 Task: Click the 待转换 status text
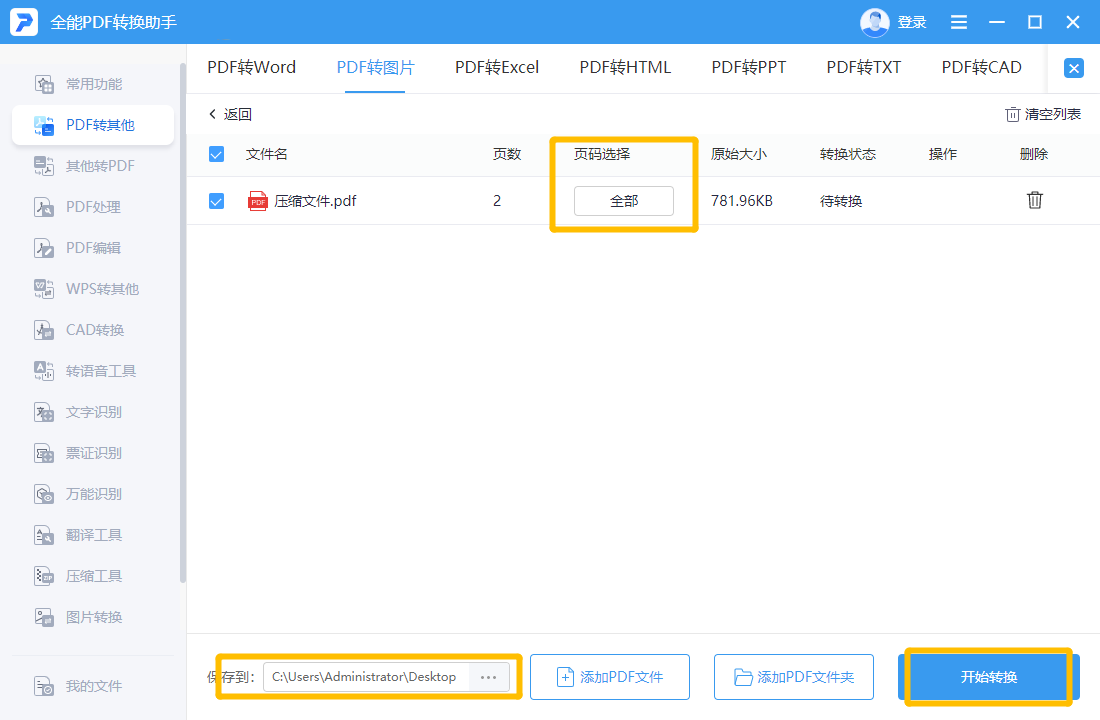click(x=841, y=201)
